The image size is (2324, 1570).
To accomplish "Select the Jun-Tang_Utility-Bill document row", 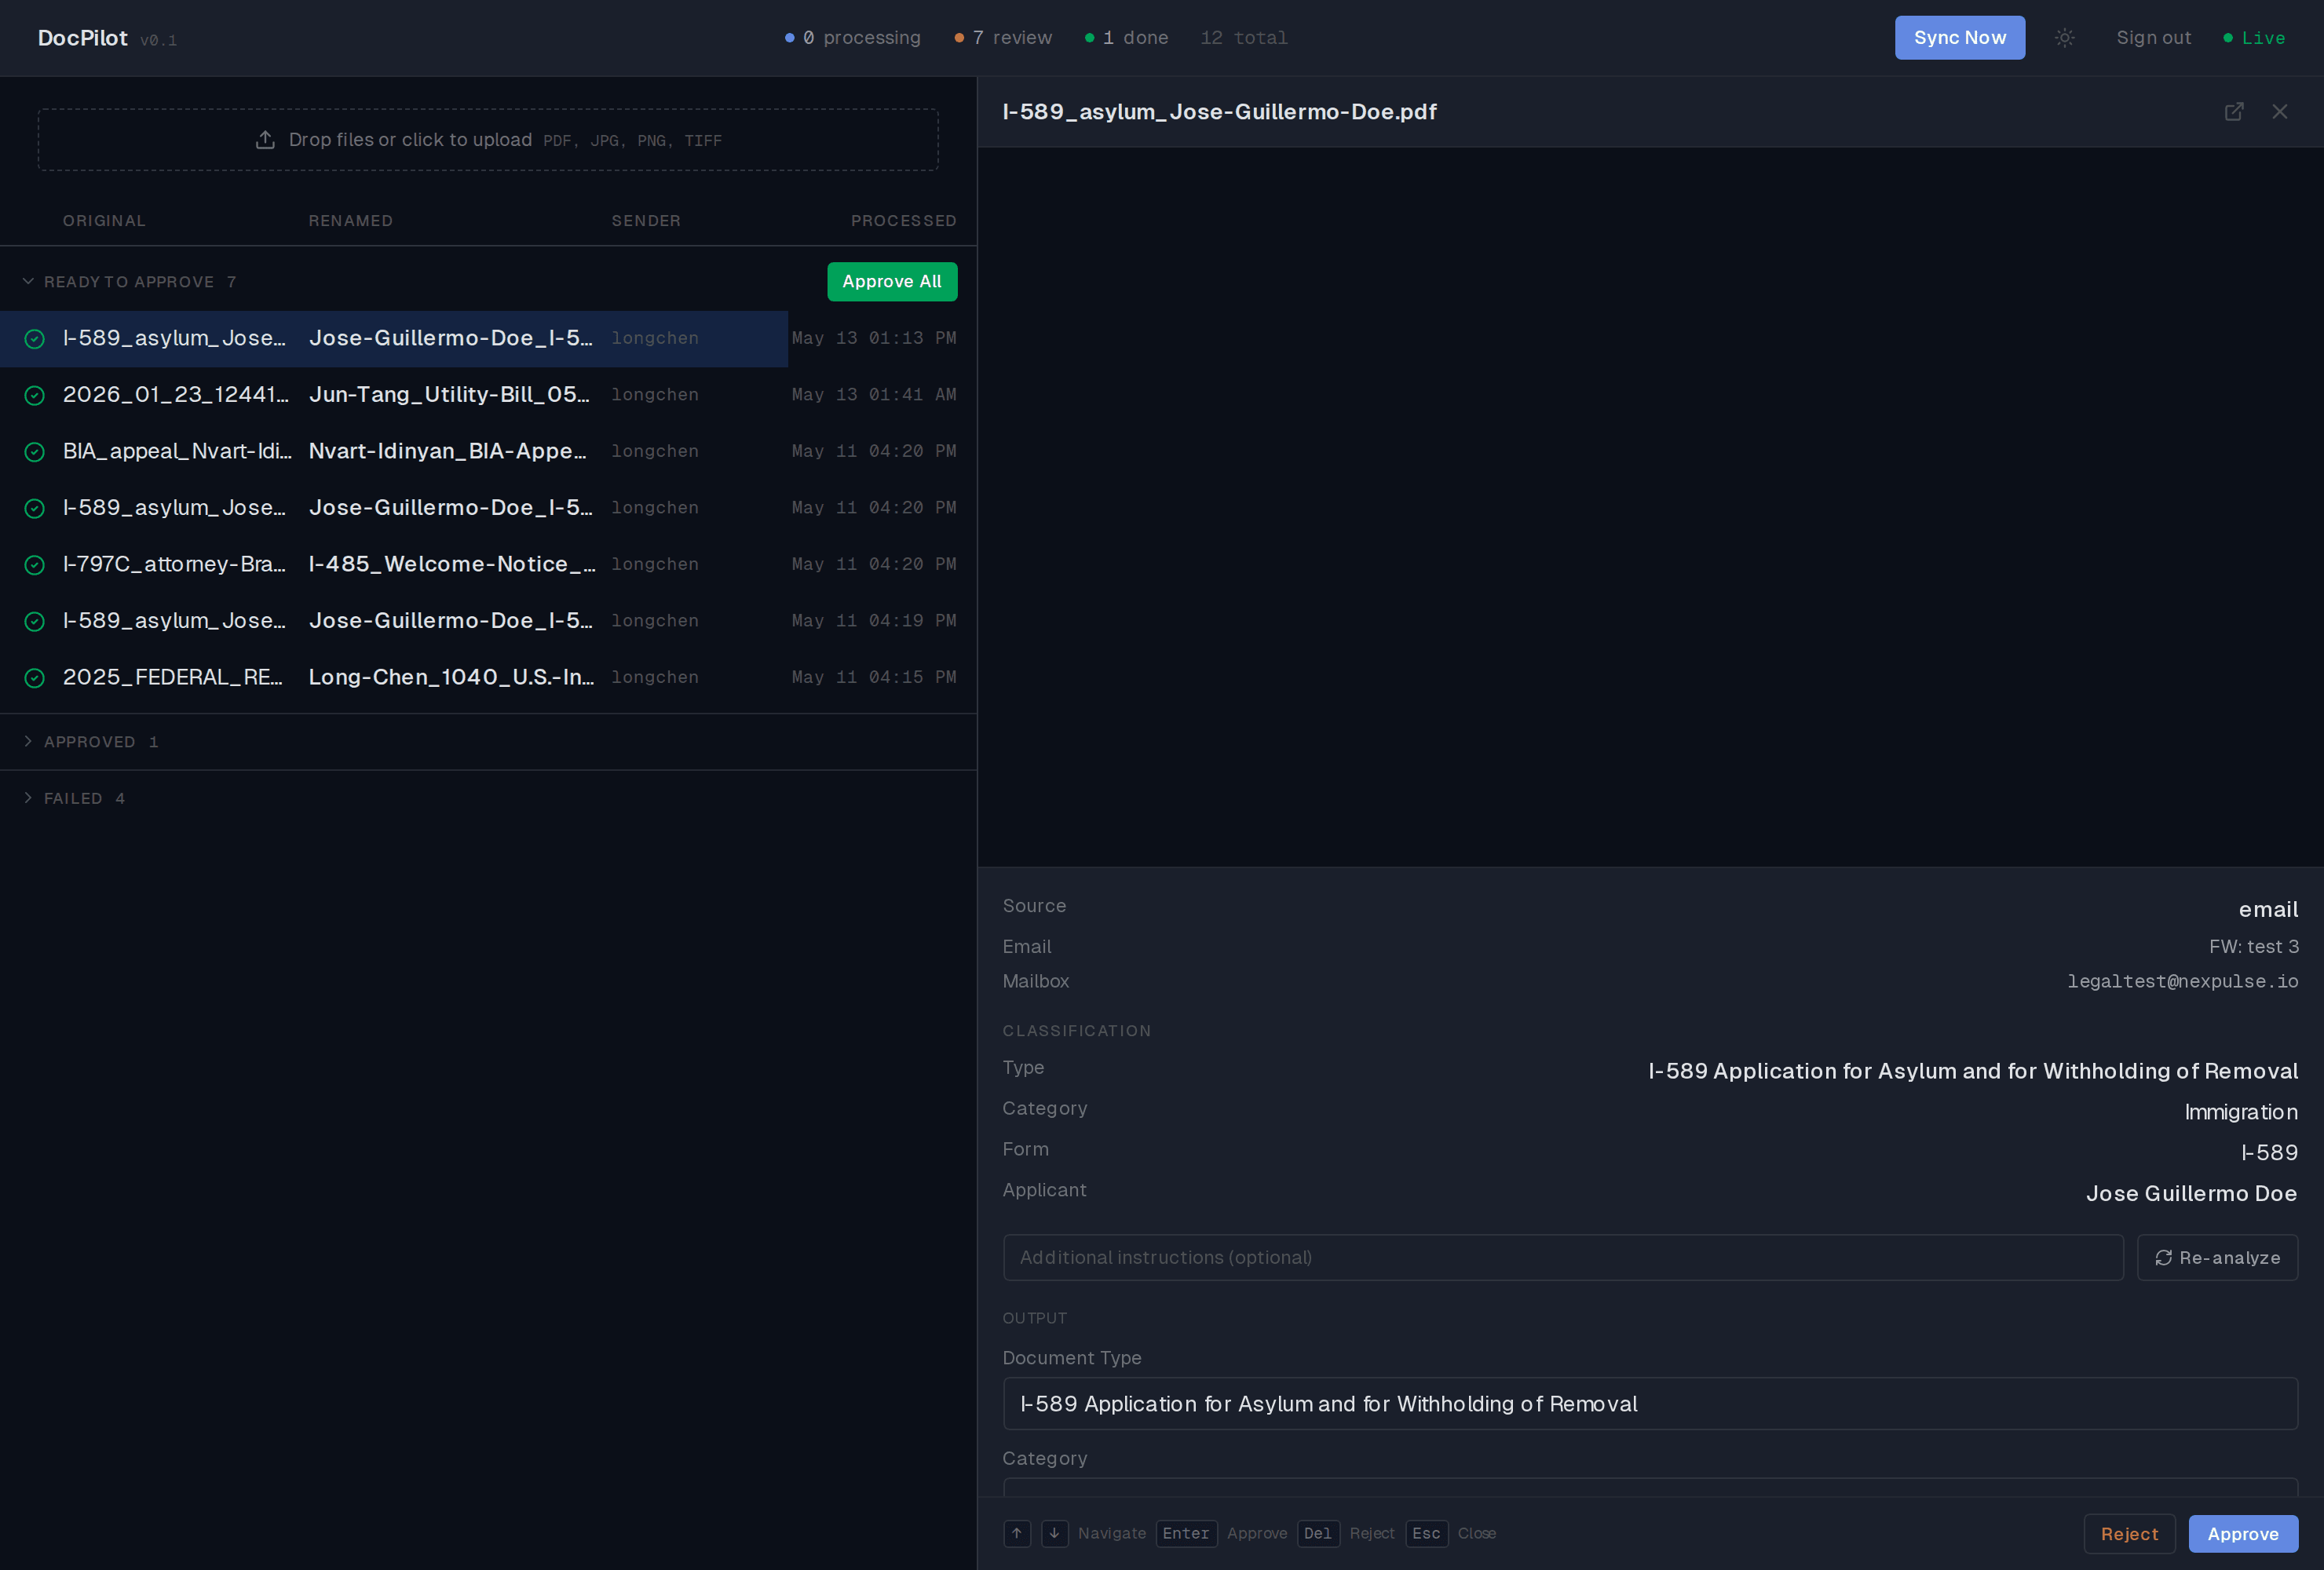I will click(488, 395).
